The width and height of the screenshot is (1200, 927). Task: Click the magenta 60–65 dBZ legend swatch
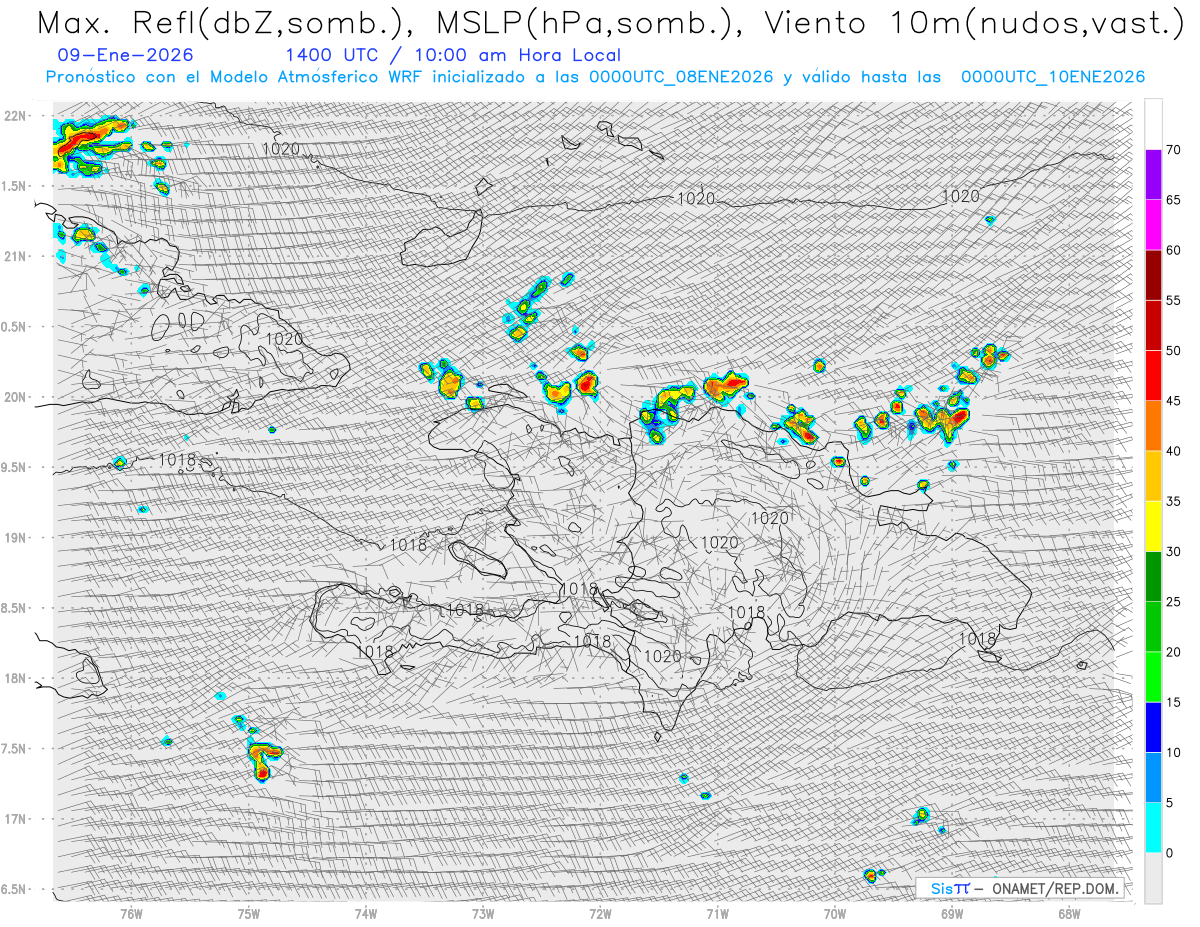(1153, 225)
